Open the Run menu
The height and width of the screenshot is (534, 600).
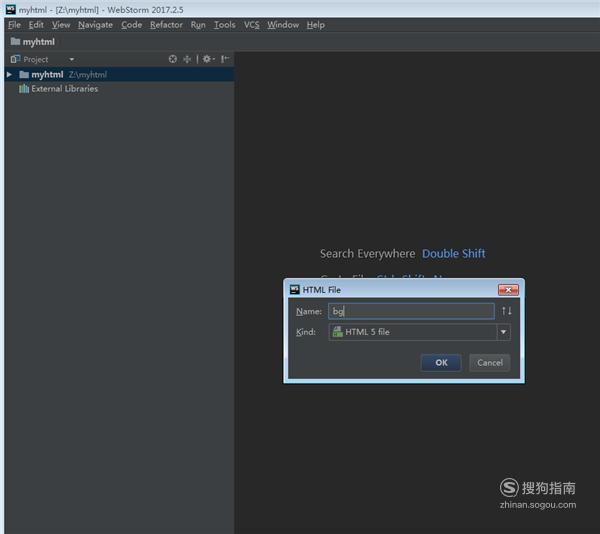[x=198, y=25]
